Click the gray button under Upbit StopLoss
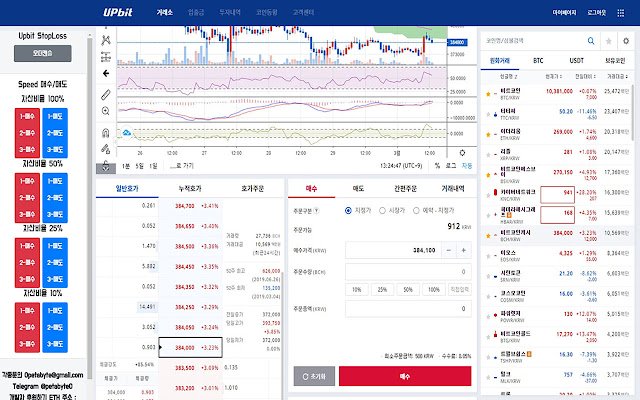The height and width of the screenshot is (400, 640). point(42,53)
